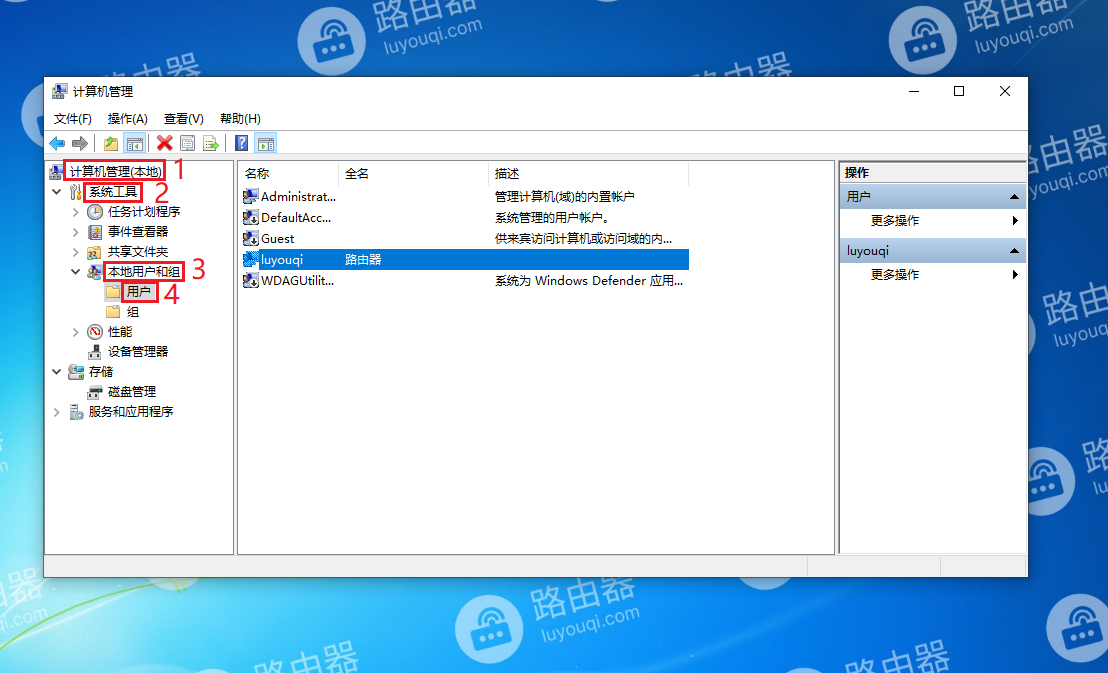Click the Event Viewer icon
Screen dimensions: 1108x673
95,232
